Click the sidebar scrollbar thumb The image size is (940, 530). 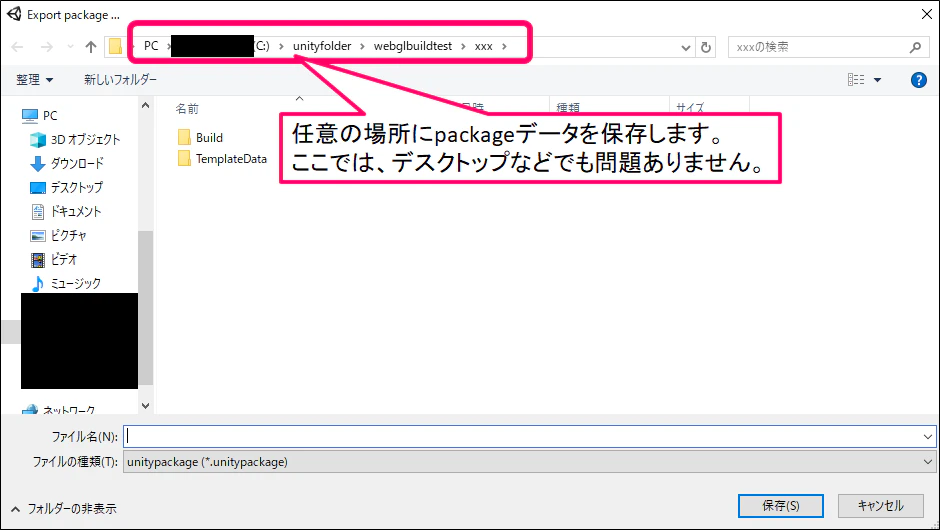145,307
